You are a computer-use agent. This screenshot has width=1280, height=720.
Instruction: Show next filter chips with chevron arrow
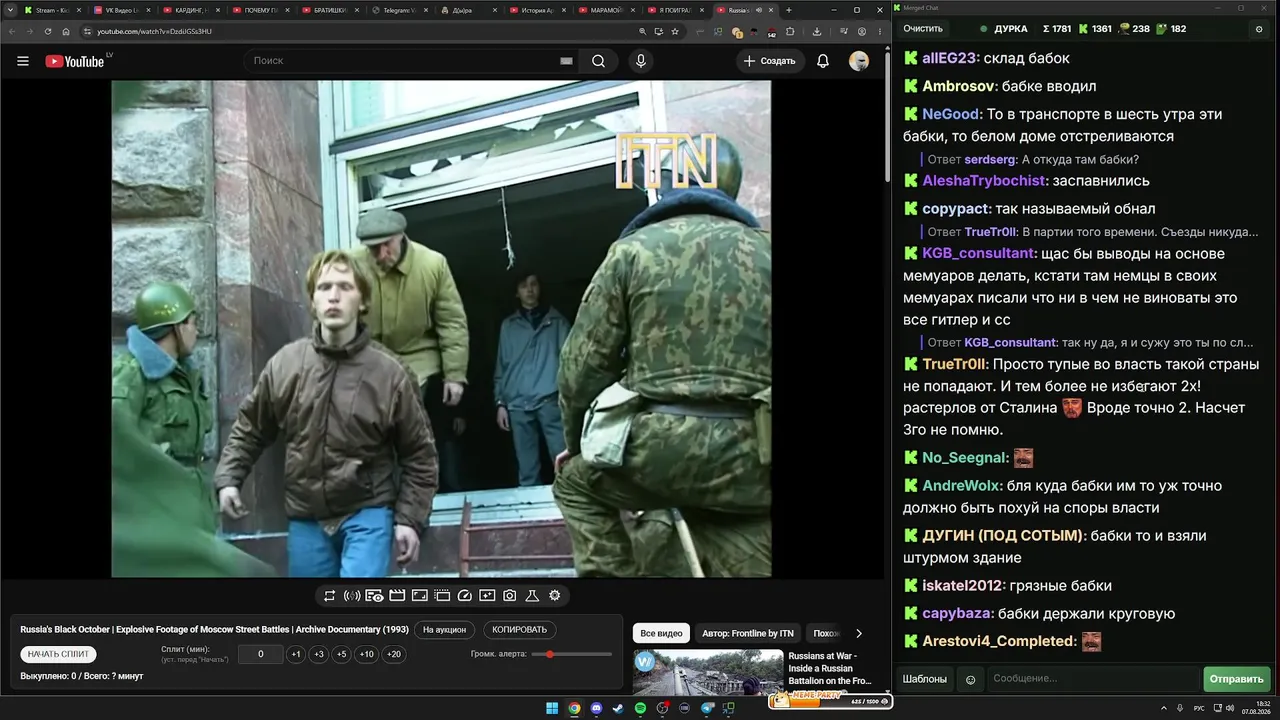[858, 633]
